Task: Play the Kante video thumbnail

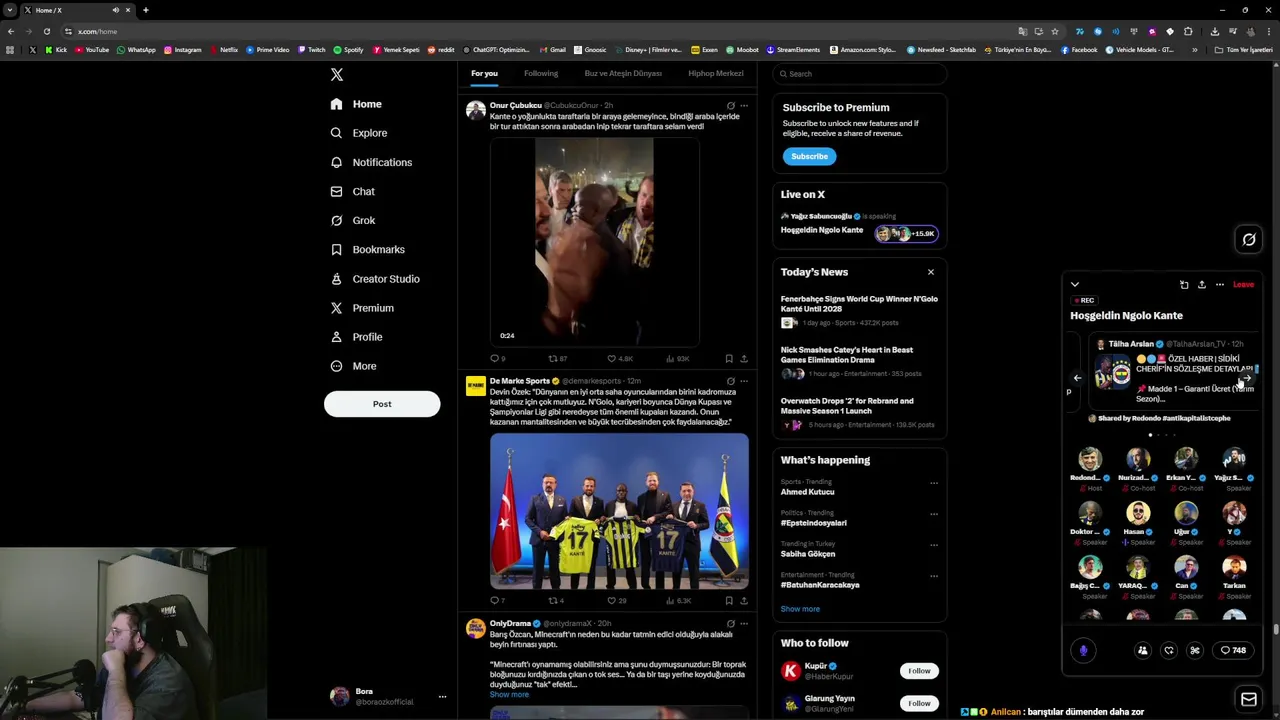Action: click(594, 241)
